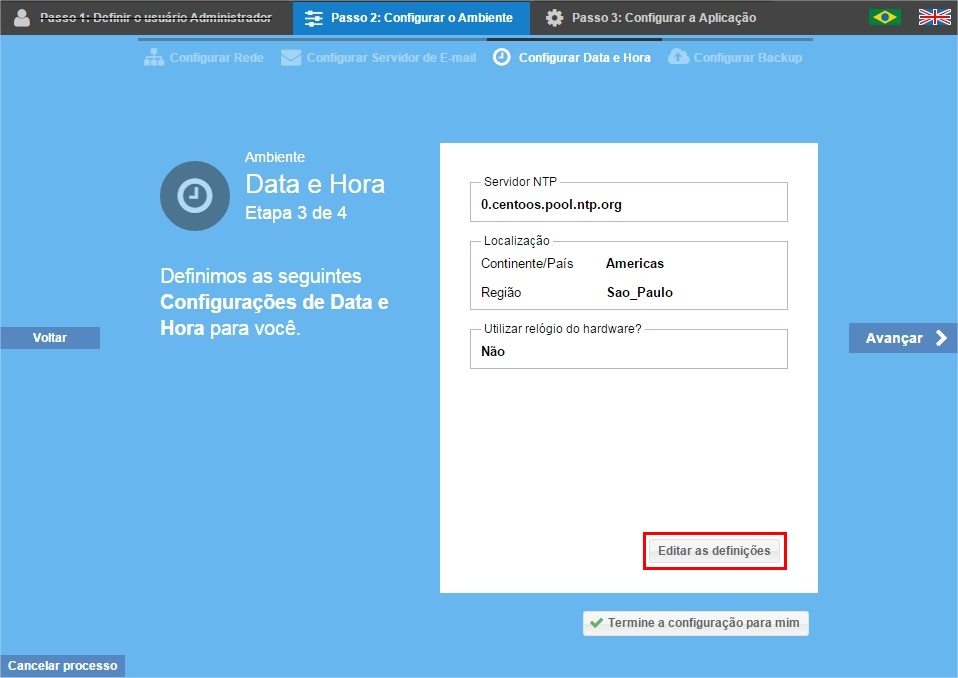
Task: Open the Configurar Rede network icon
Action: tap(154, 58)
